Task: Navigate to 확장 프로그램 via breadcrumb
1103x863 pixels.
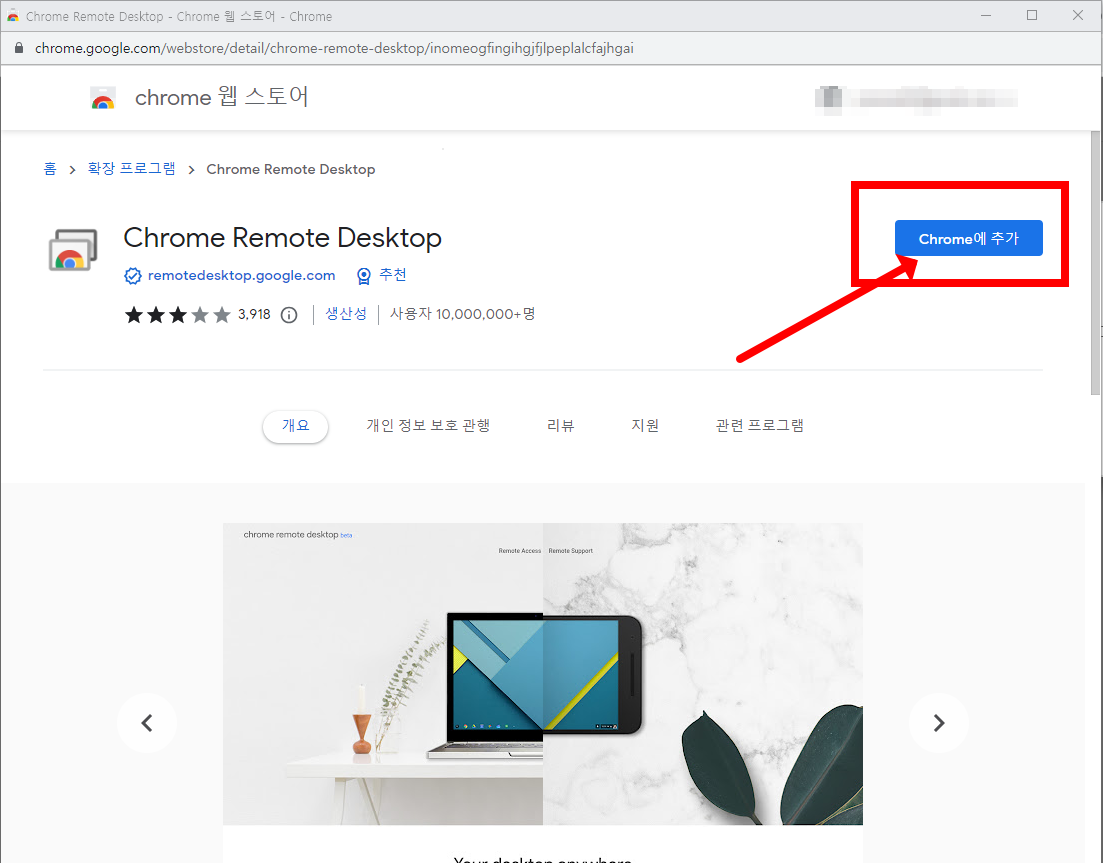Action: coord(131,168)
